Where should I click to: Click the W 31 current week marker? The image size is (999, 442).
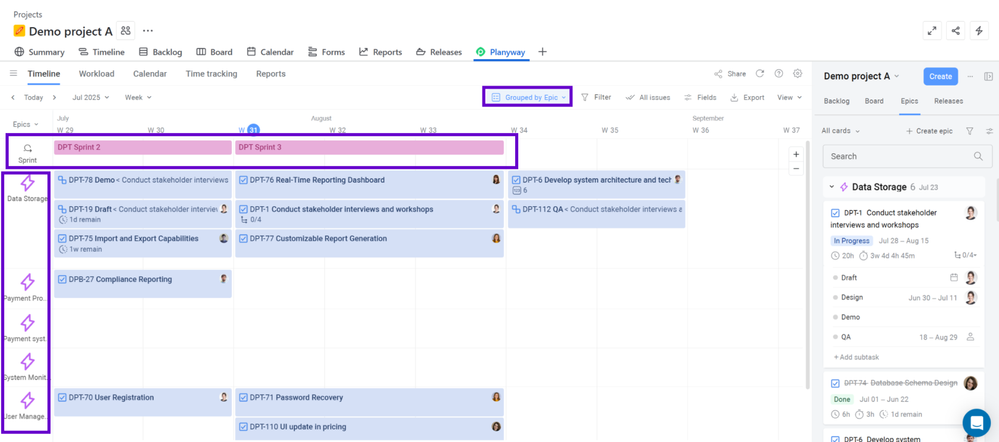coord(249,130)
